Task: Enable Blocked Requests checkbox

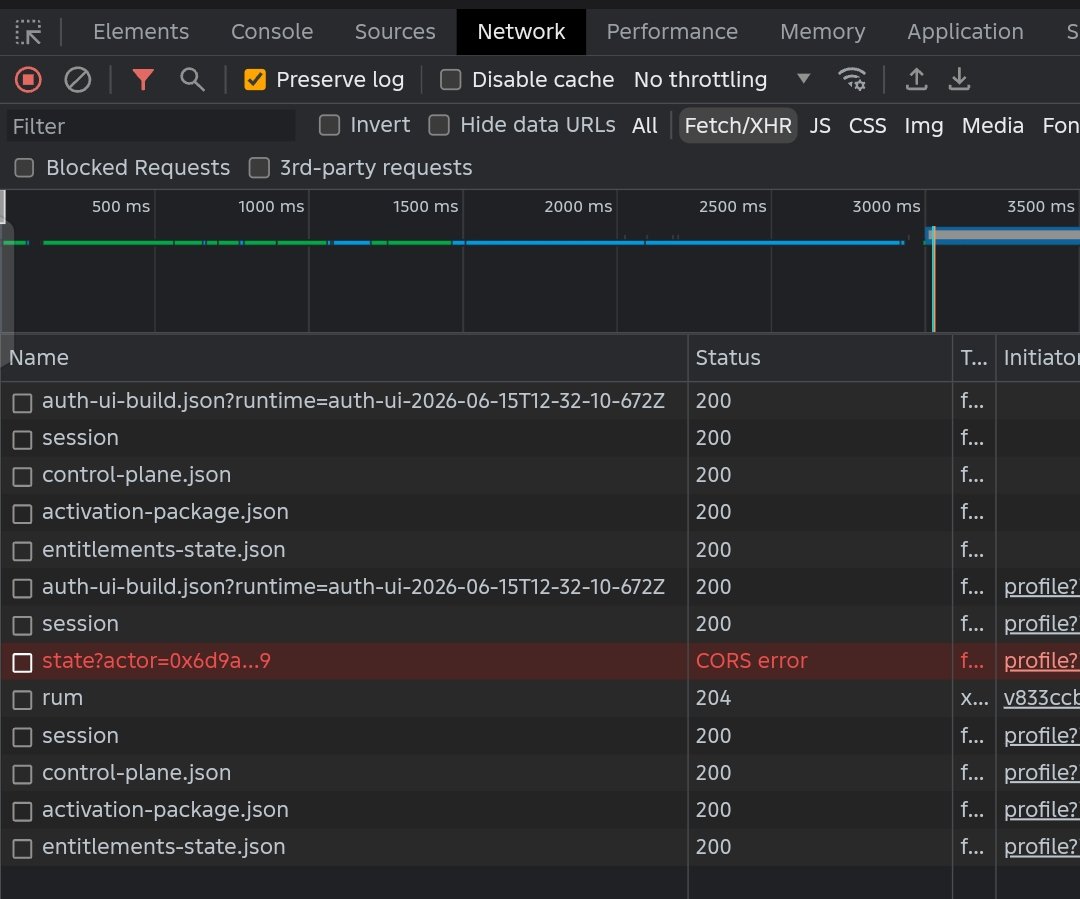Action: [24, 167]
